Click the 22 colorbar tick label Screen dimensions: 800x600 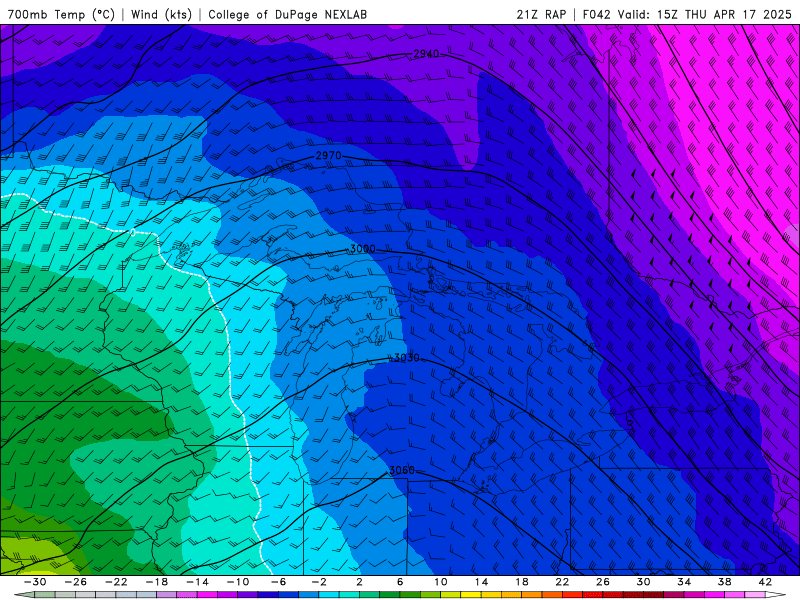pyautogui.click(x=562, y=582)
